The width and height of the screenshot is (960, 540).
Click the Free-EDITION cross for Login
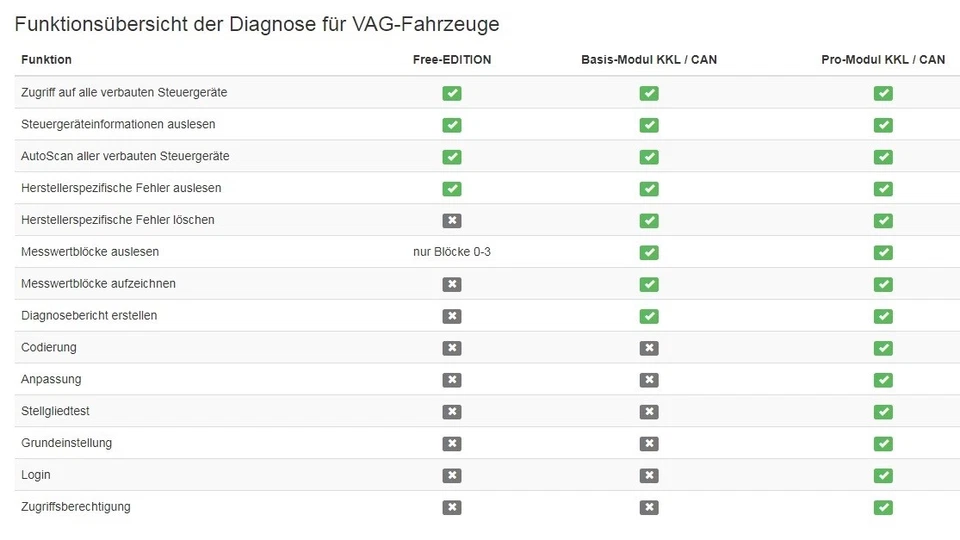[x=452, y=475]
